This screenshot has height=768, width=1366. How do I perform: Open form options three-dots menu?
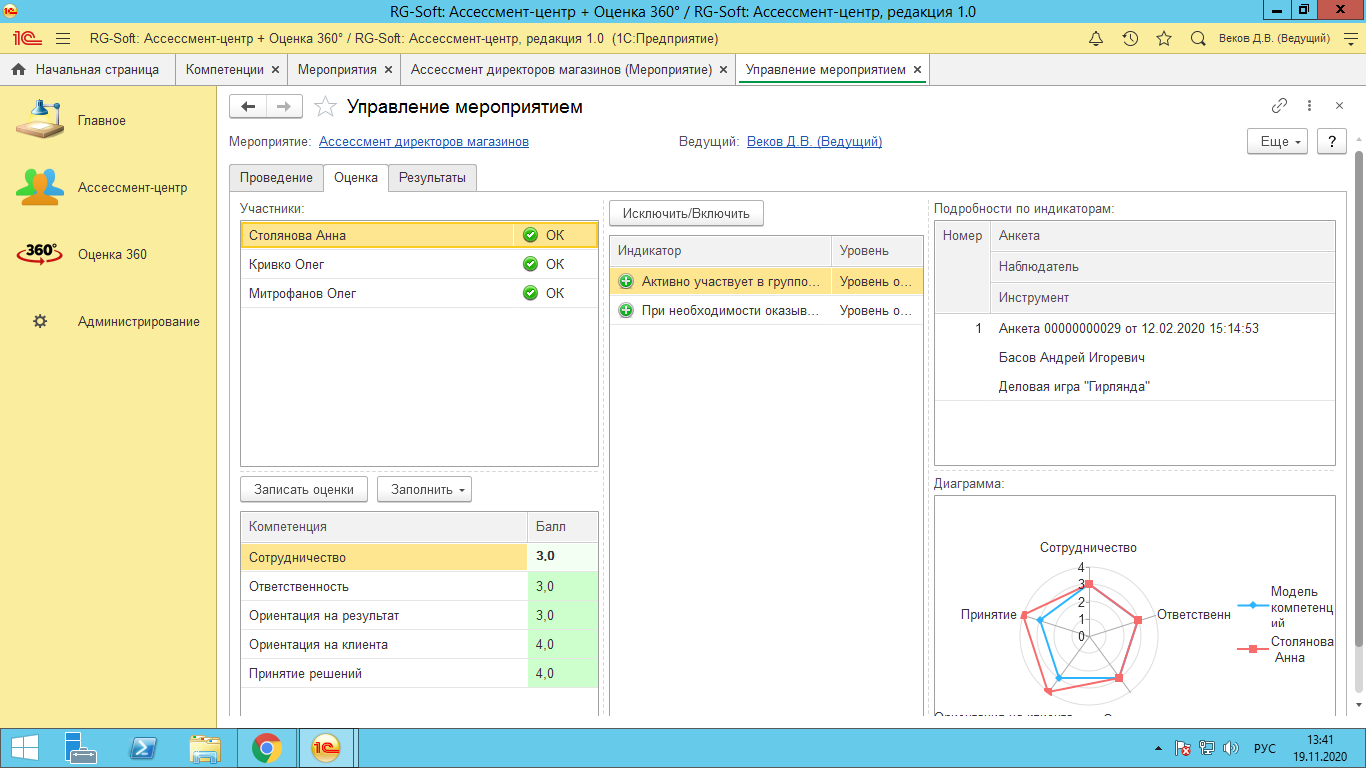pyautogui.click(x=1309, y=105)
